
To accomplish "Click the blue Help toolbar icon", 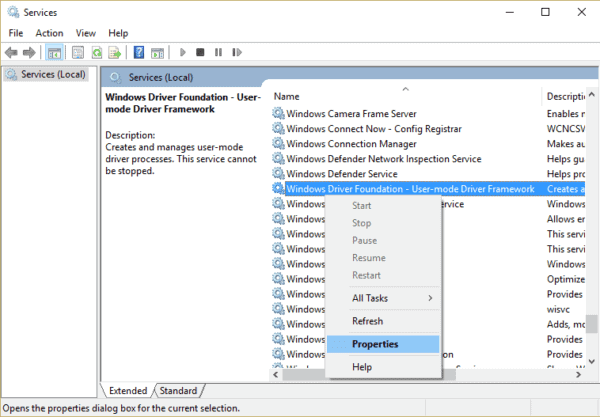I will 139,52.
